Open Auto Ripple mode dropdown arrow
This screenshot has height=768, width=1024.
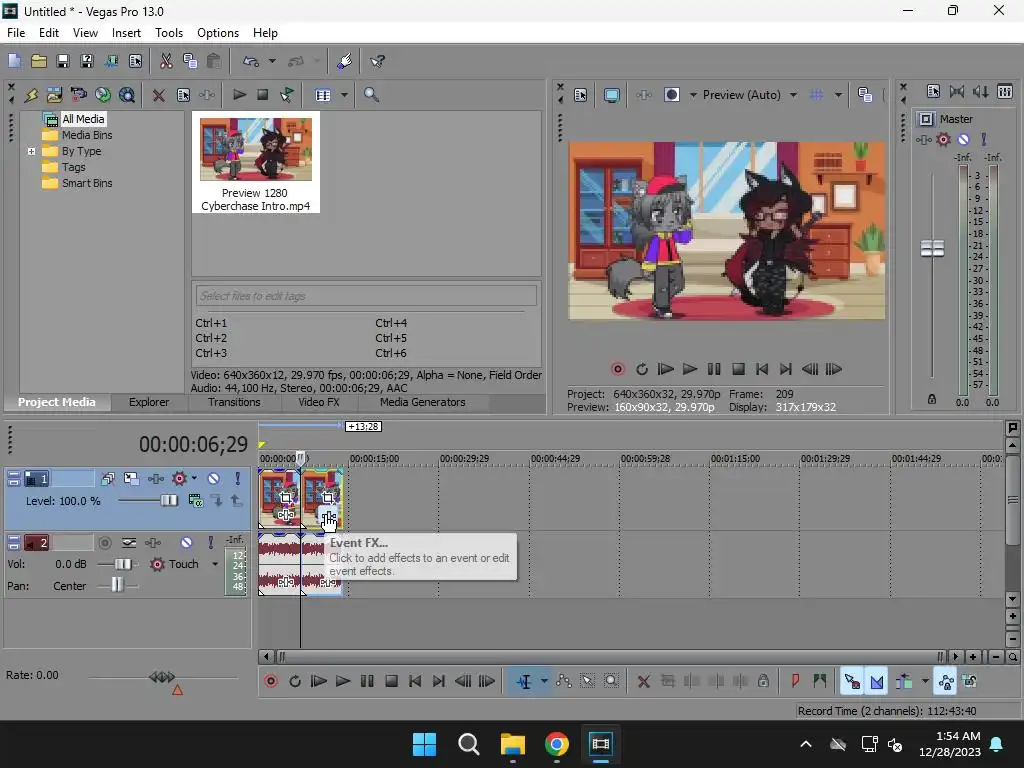pyautogui.click(x=925, y=682)
